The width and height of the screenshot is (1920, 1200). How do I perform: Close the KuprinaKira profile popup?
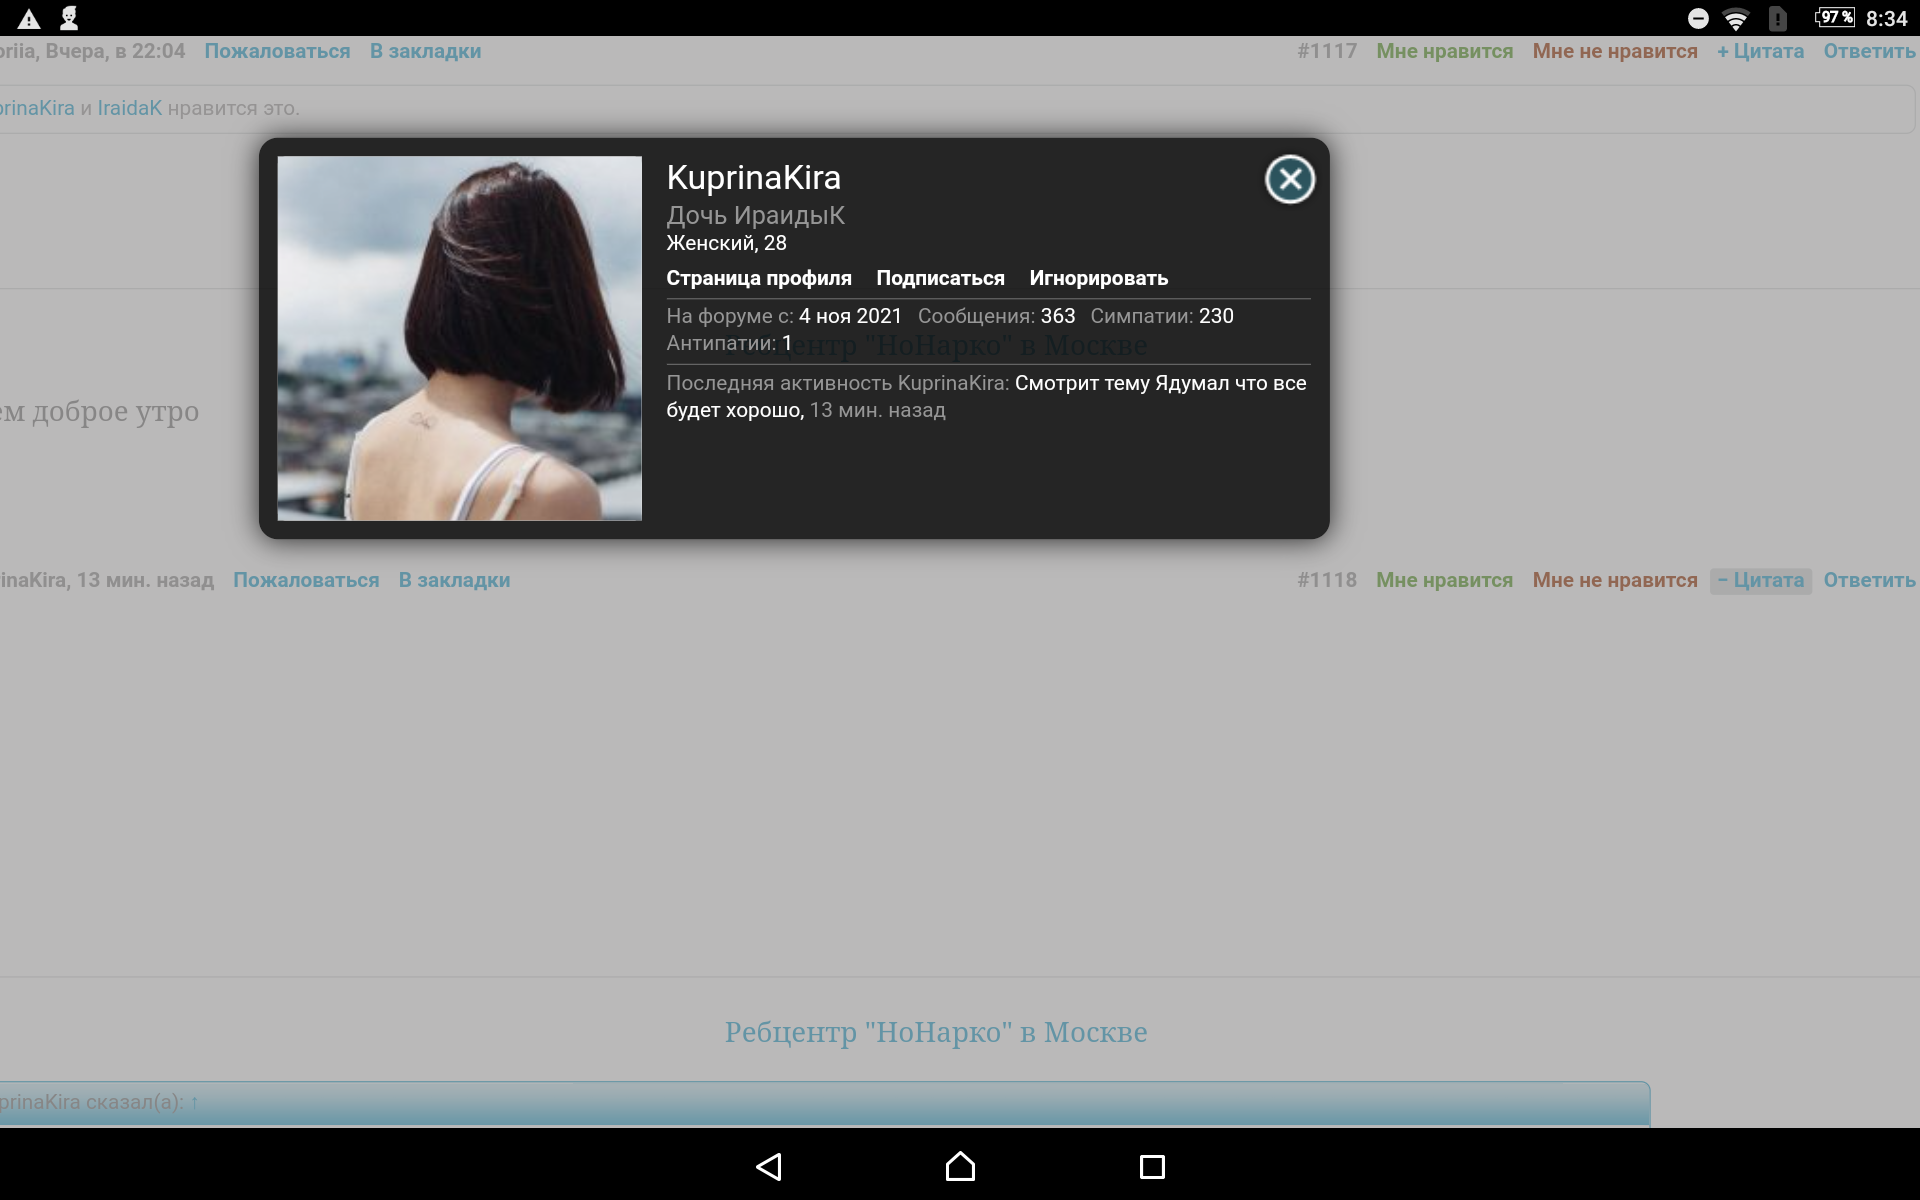coord(1289,180)
